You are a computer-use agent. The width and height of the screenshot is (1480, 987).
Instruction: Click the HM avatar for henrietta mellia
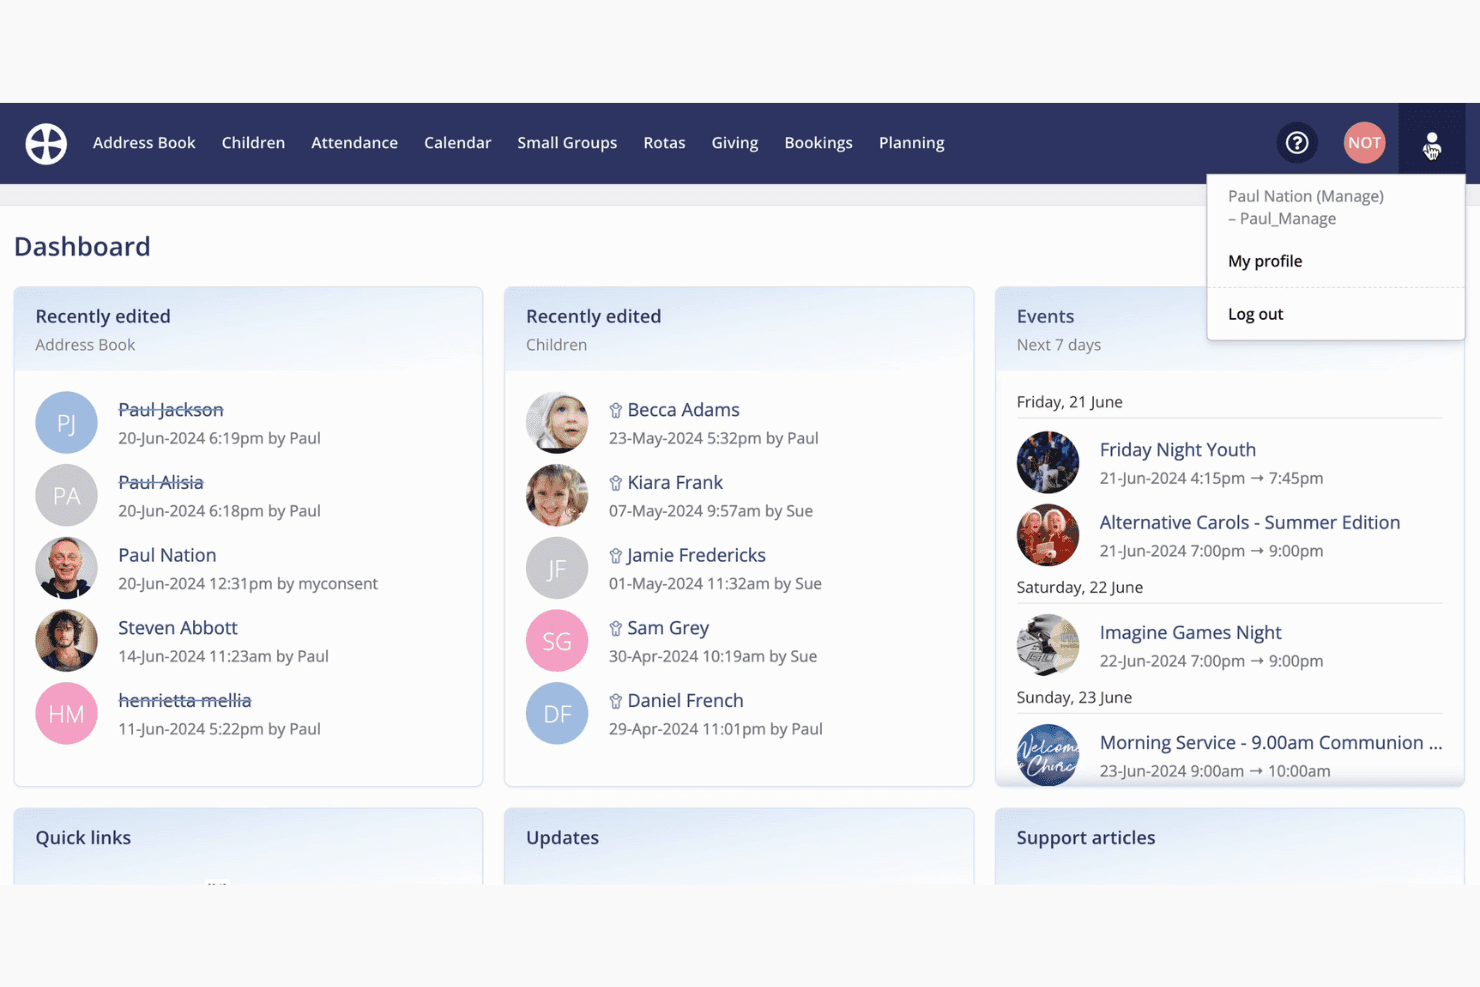point(66,713)
